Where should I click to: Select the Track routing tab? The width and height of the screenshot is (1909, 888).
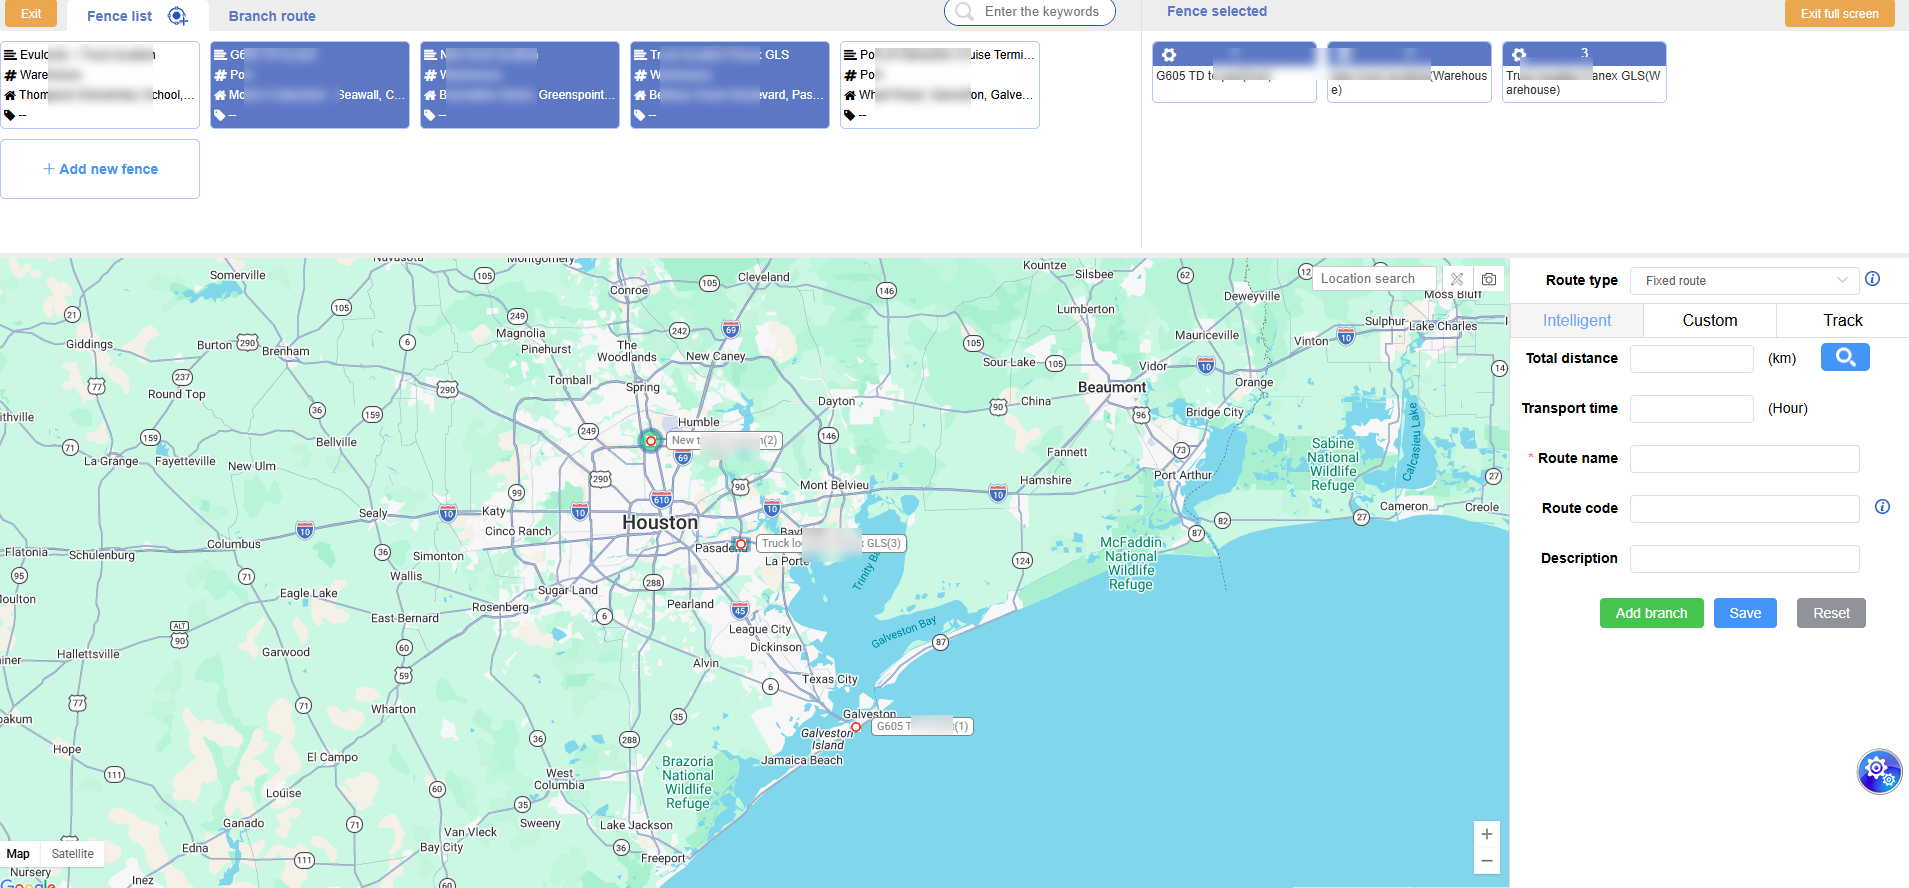pyautogui.click(x=1842, y=321)
